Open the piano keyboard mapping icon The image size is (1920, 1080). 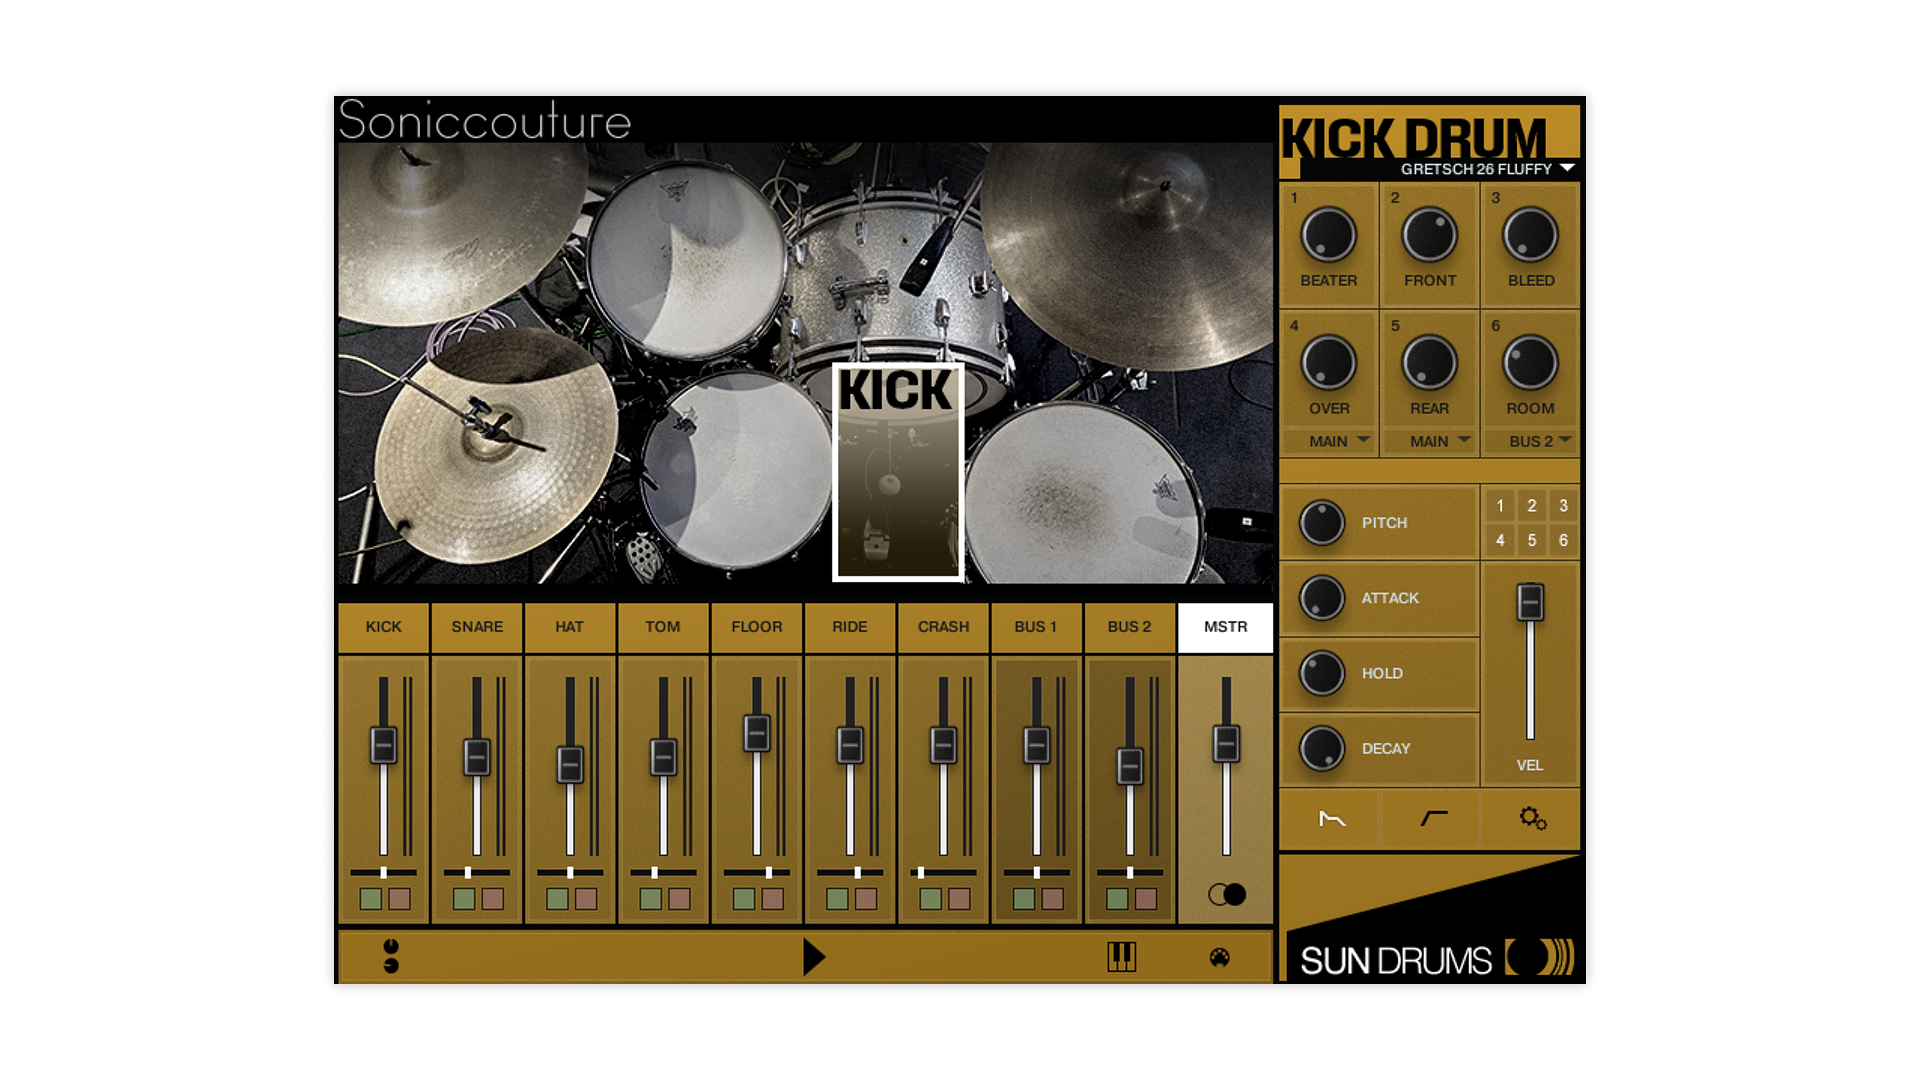(1121, 957)
